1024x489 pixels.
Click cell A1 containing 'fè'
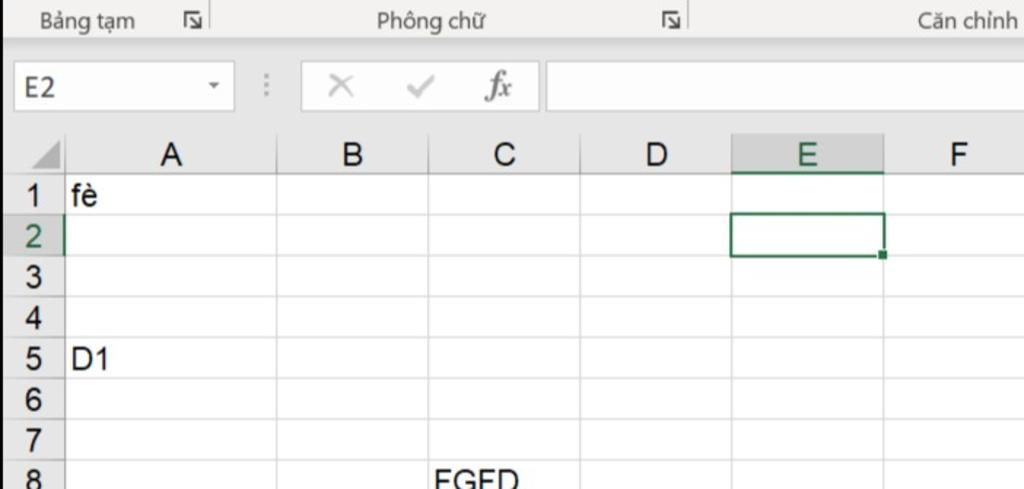tap(171, 195)
